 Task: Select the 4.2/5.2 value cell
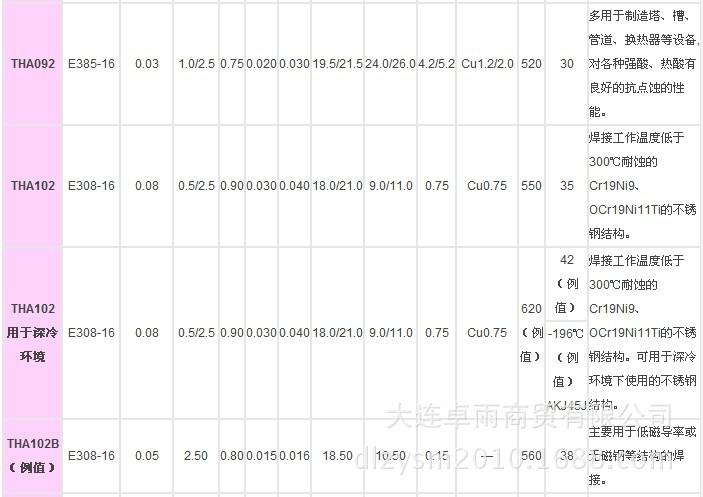coord(437,63)
